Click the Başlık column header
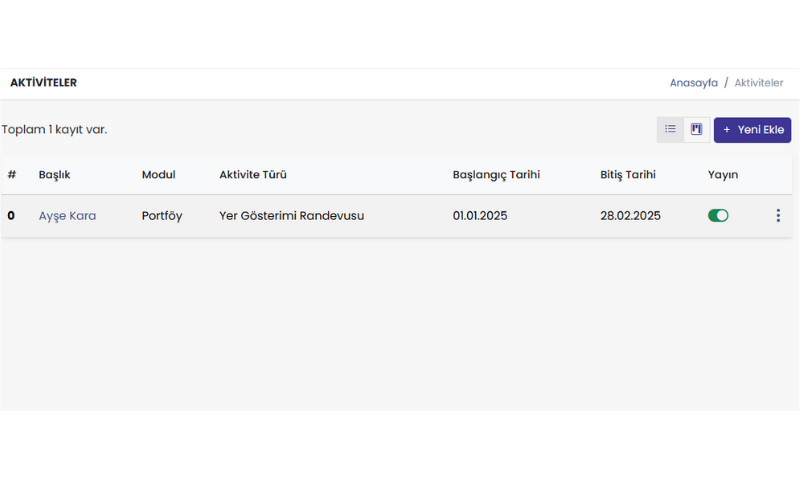800x500 pixels. click(54, 174)
